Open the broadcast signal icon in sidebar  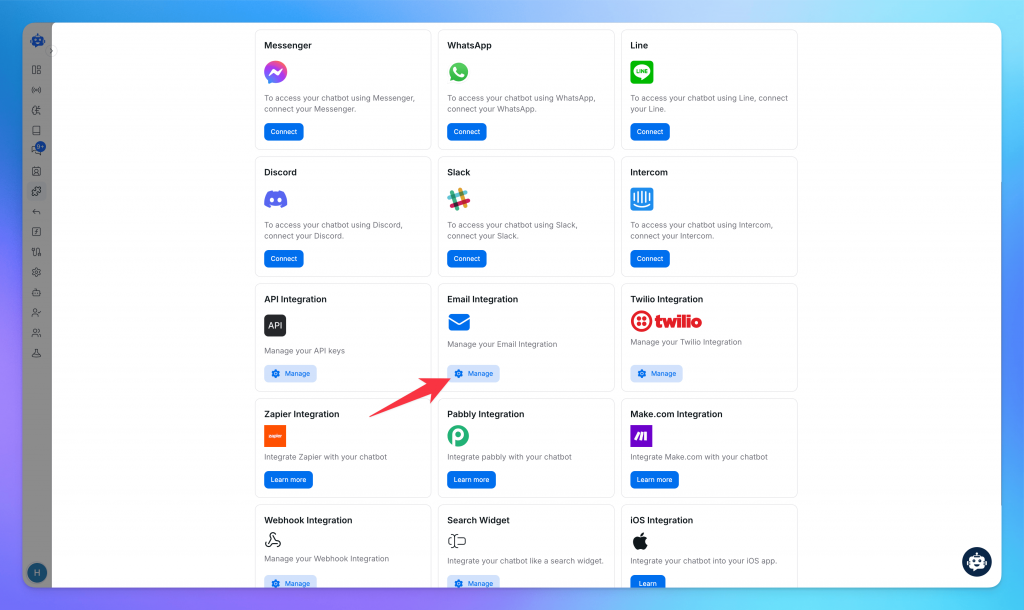(x=37, y=90)
